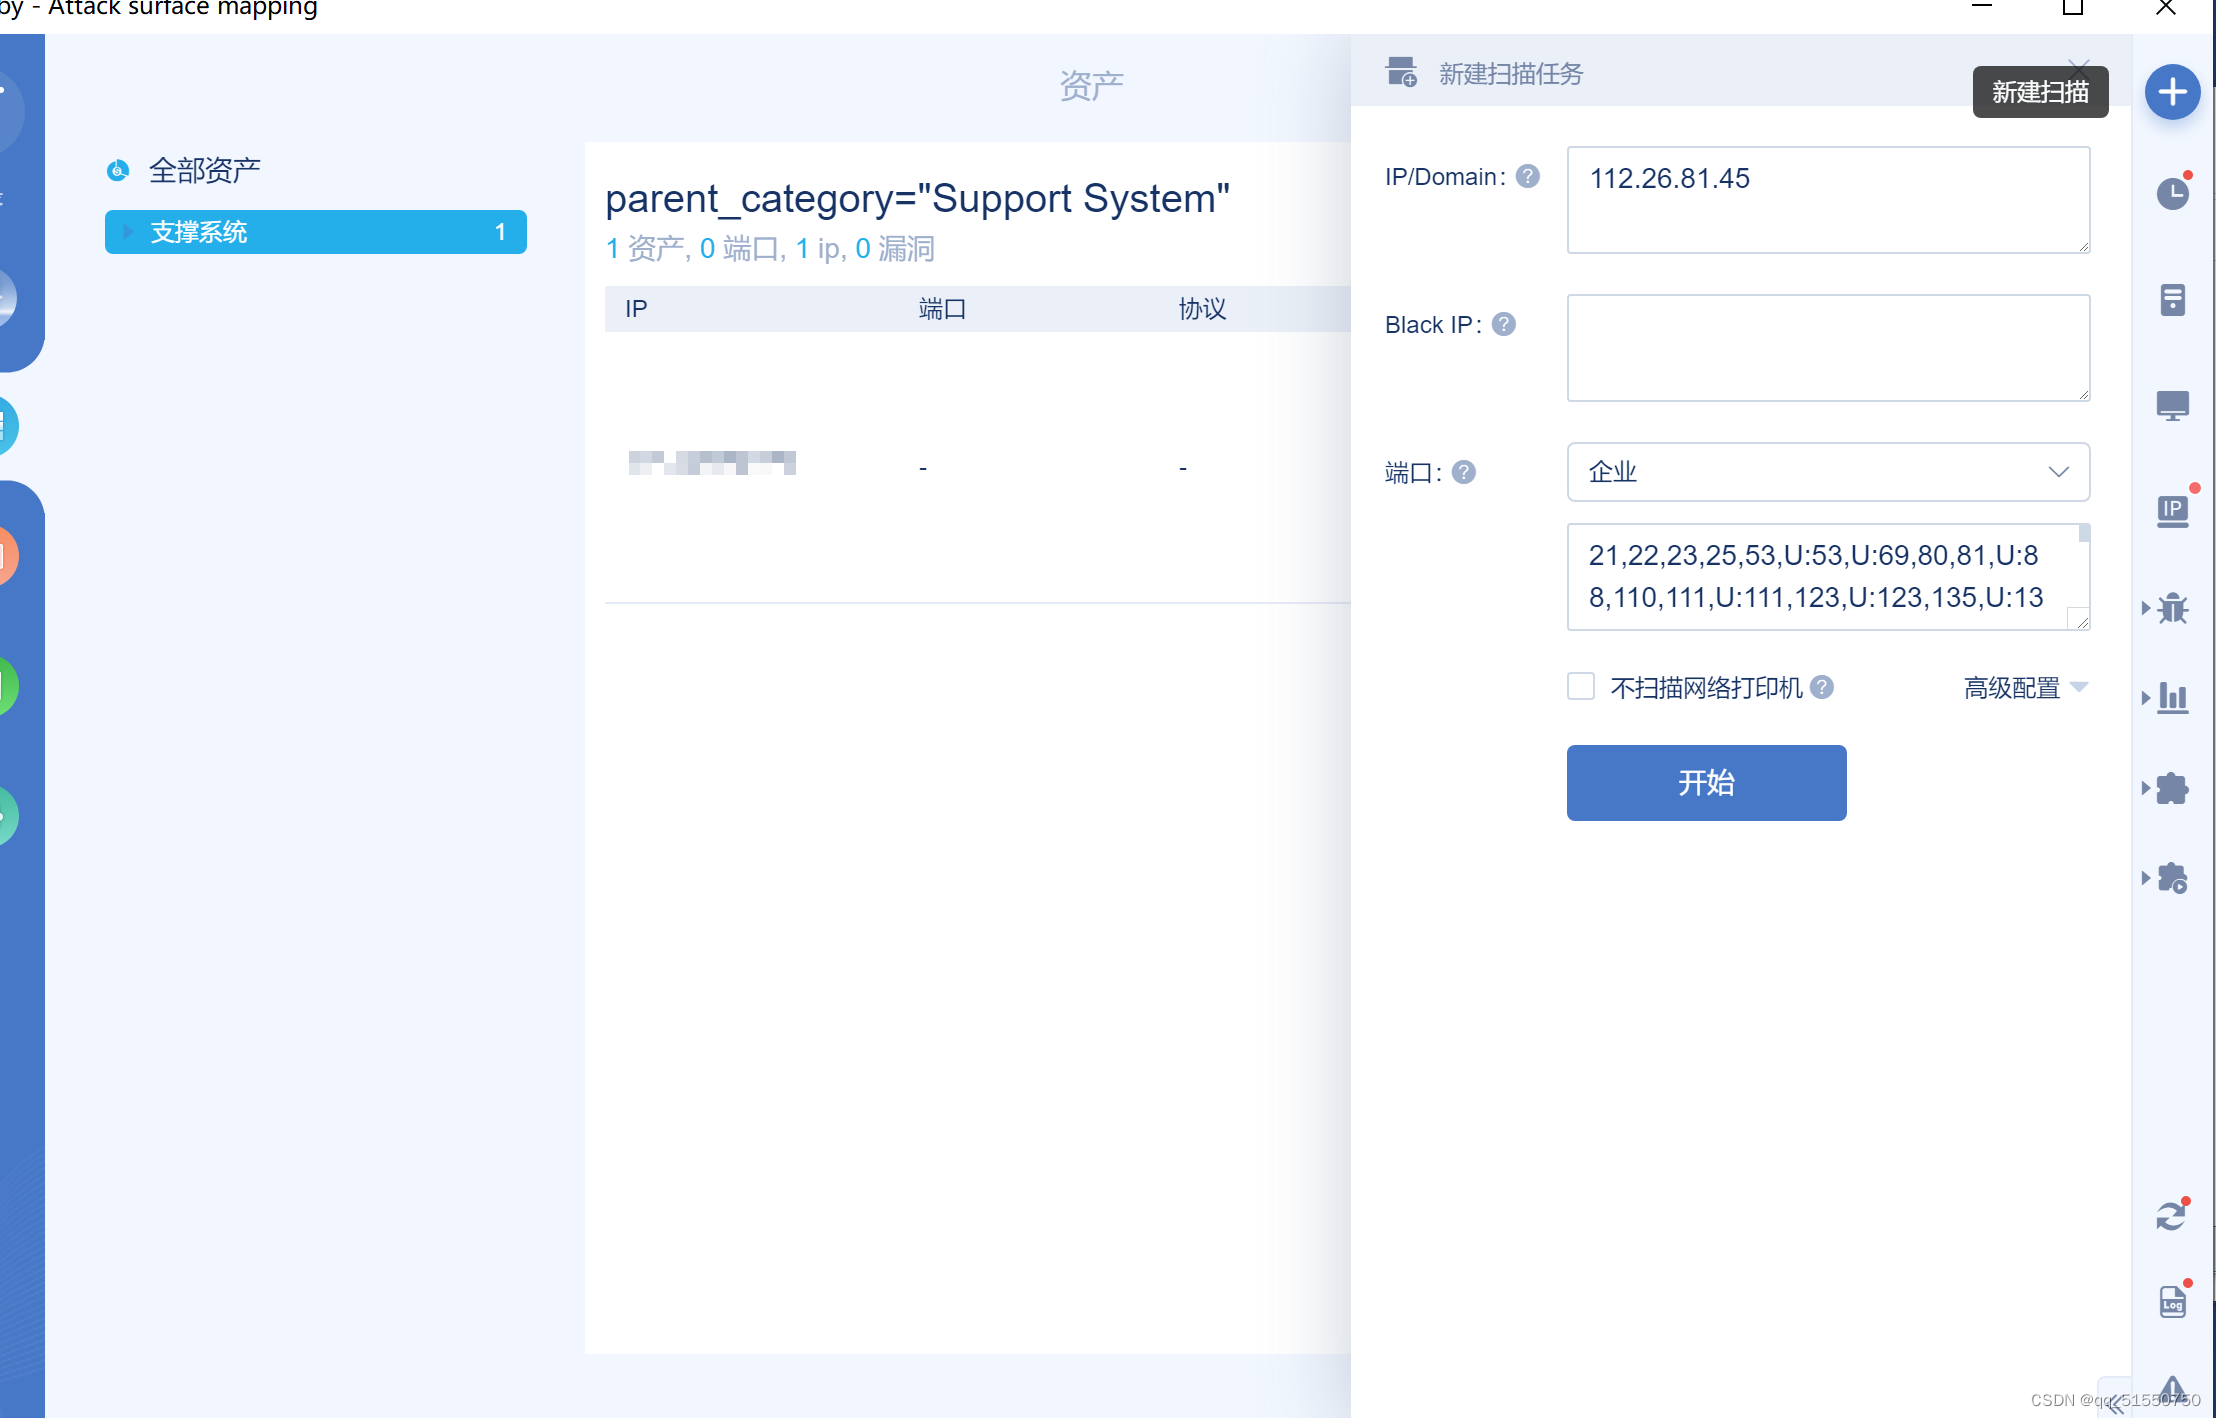Click the Log file icon
This screenshot has width=2216, height=1418.
2172,1301
